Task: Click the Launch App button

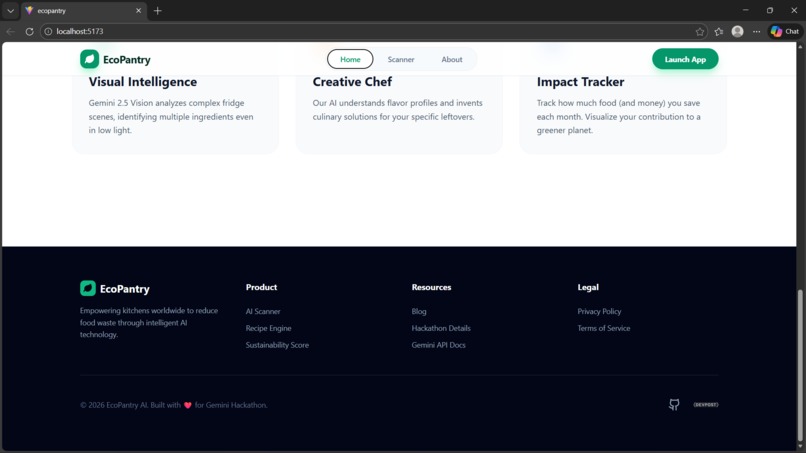Action: pos(685,59)
